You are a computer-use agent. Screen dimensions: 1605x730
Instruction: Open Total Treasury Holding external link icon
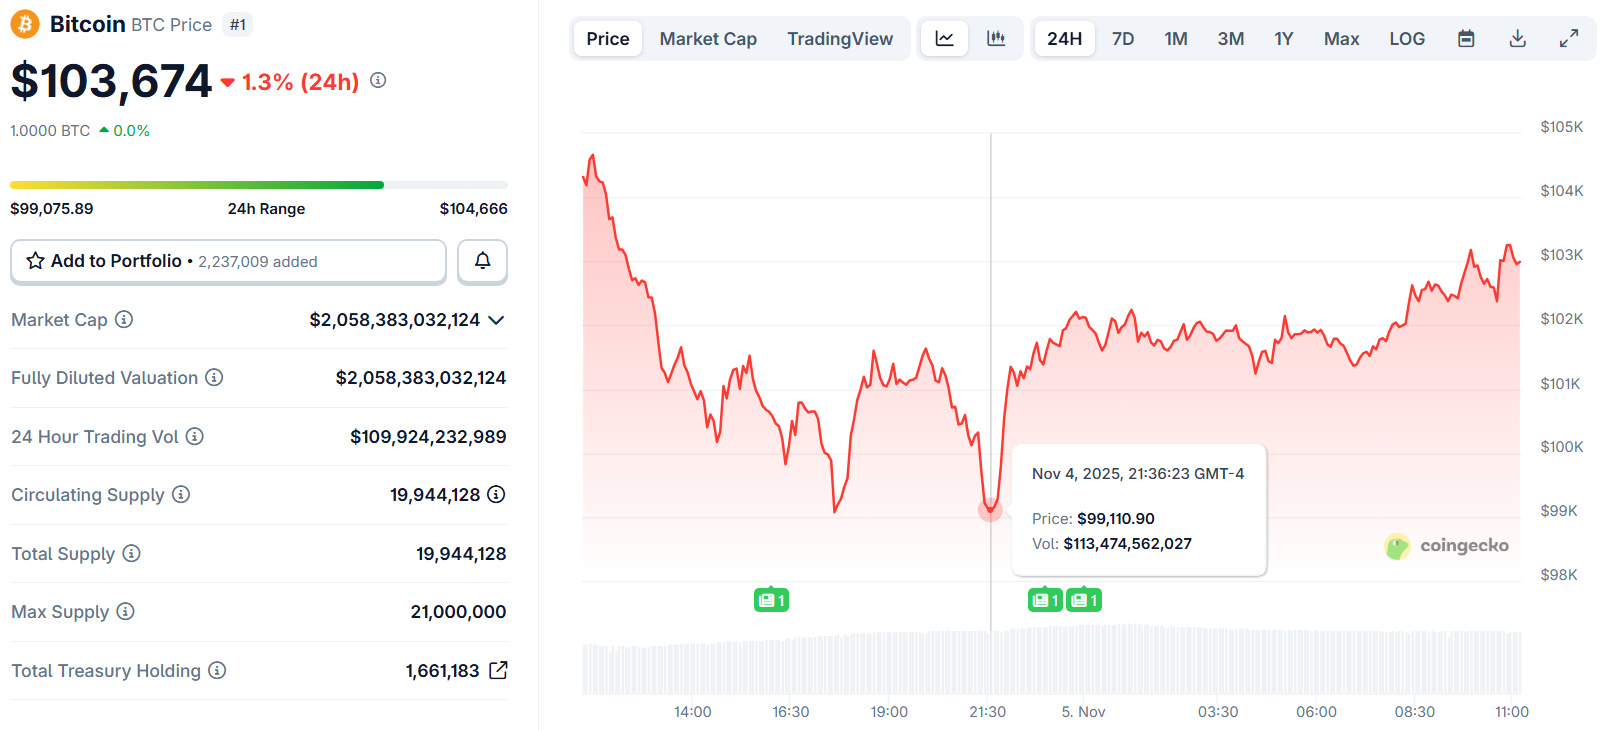(498, 671)
